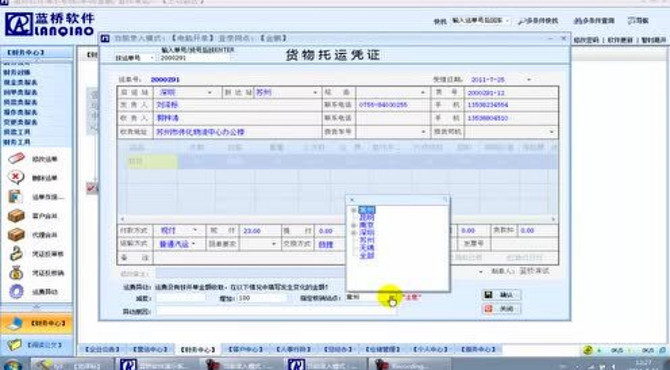The image size is (670, 370).
Task: Switch to the 【个人中心】 bottom tab
Action: [x=430, y=349]
